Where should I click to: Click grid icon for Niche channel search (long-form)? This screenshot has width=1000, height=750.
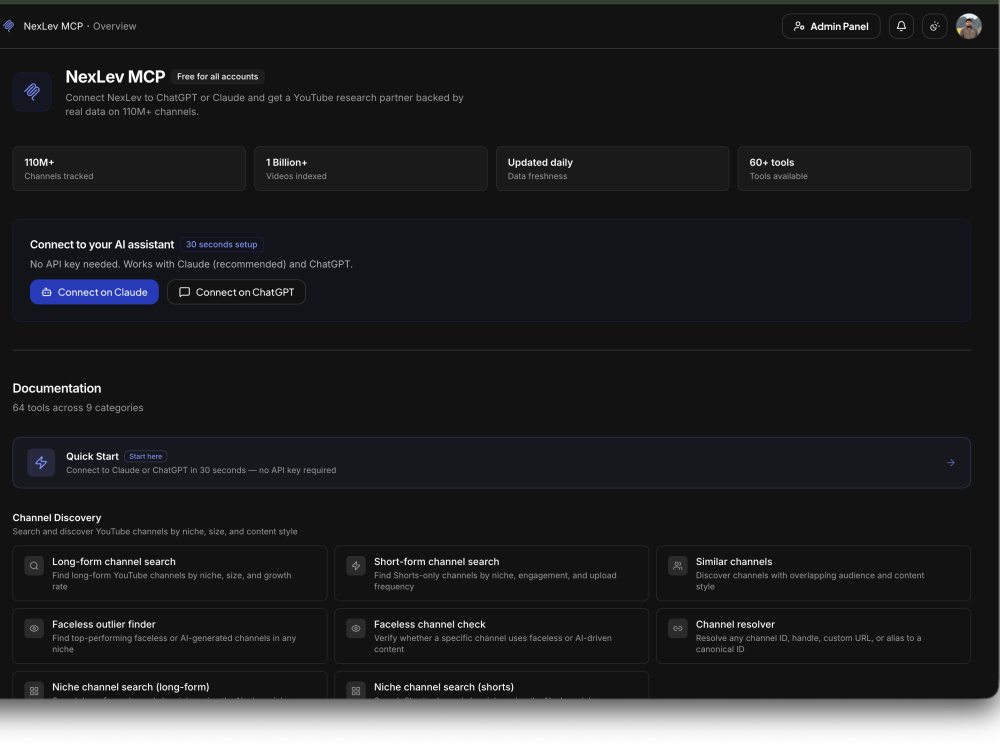click(34, 690)
